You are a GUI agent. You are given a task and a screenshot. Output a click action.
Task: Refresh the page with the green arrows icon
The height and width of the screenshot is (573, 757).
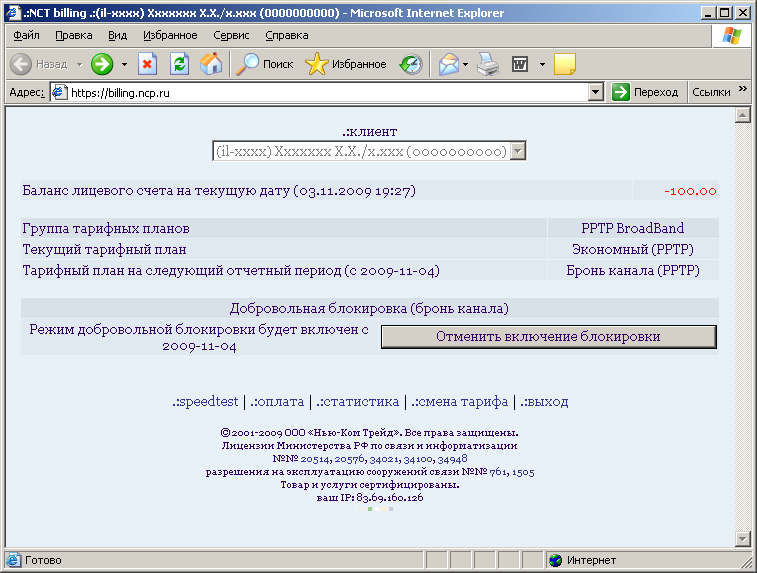pos(179,64)
